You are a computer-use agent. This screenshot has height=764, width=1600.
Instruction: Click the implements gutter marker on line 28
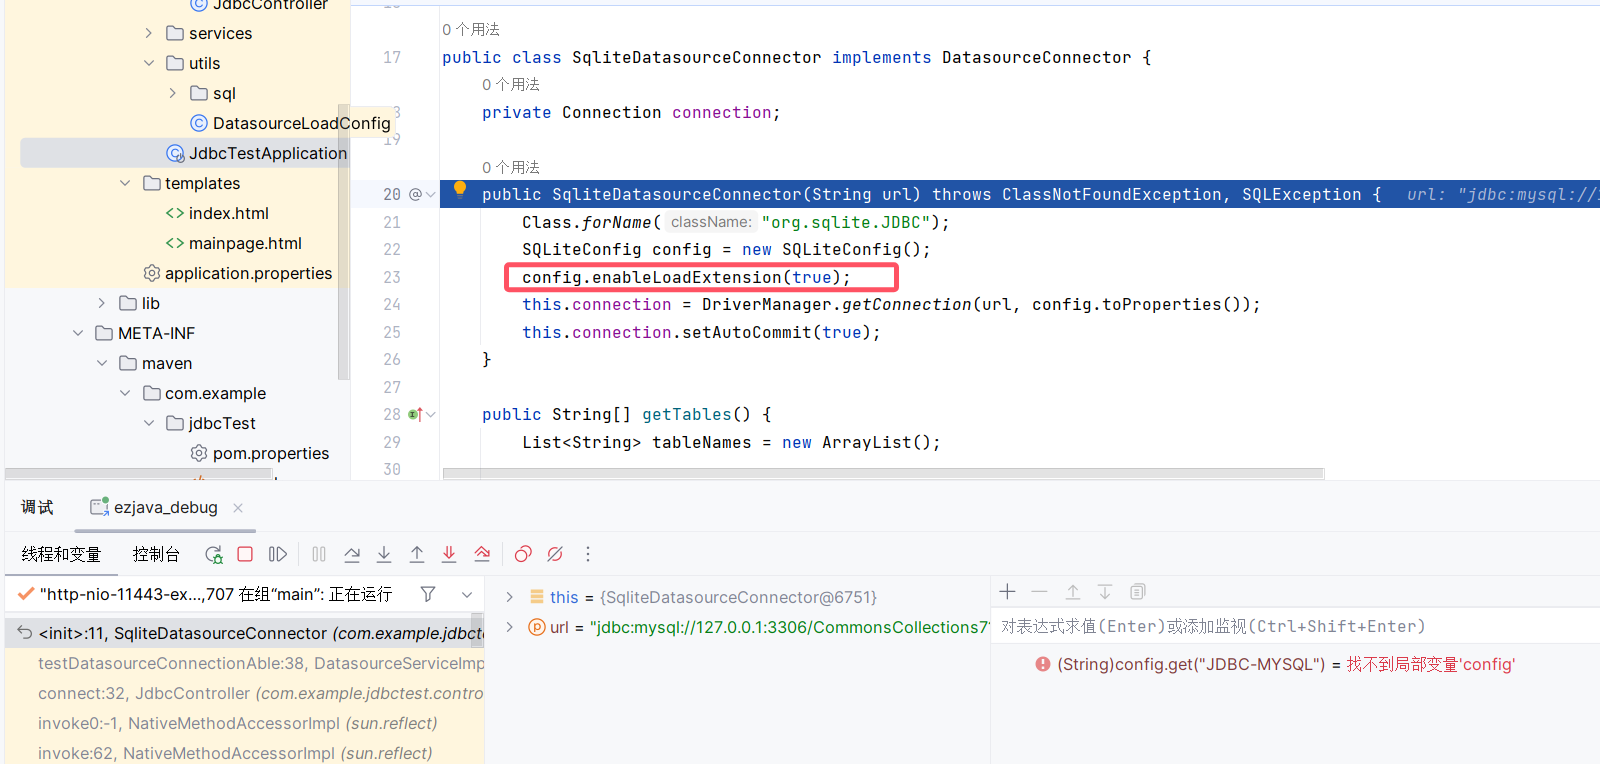pos(415,414)
